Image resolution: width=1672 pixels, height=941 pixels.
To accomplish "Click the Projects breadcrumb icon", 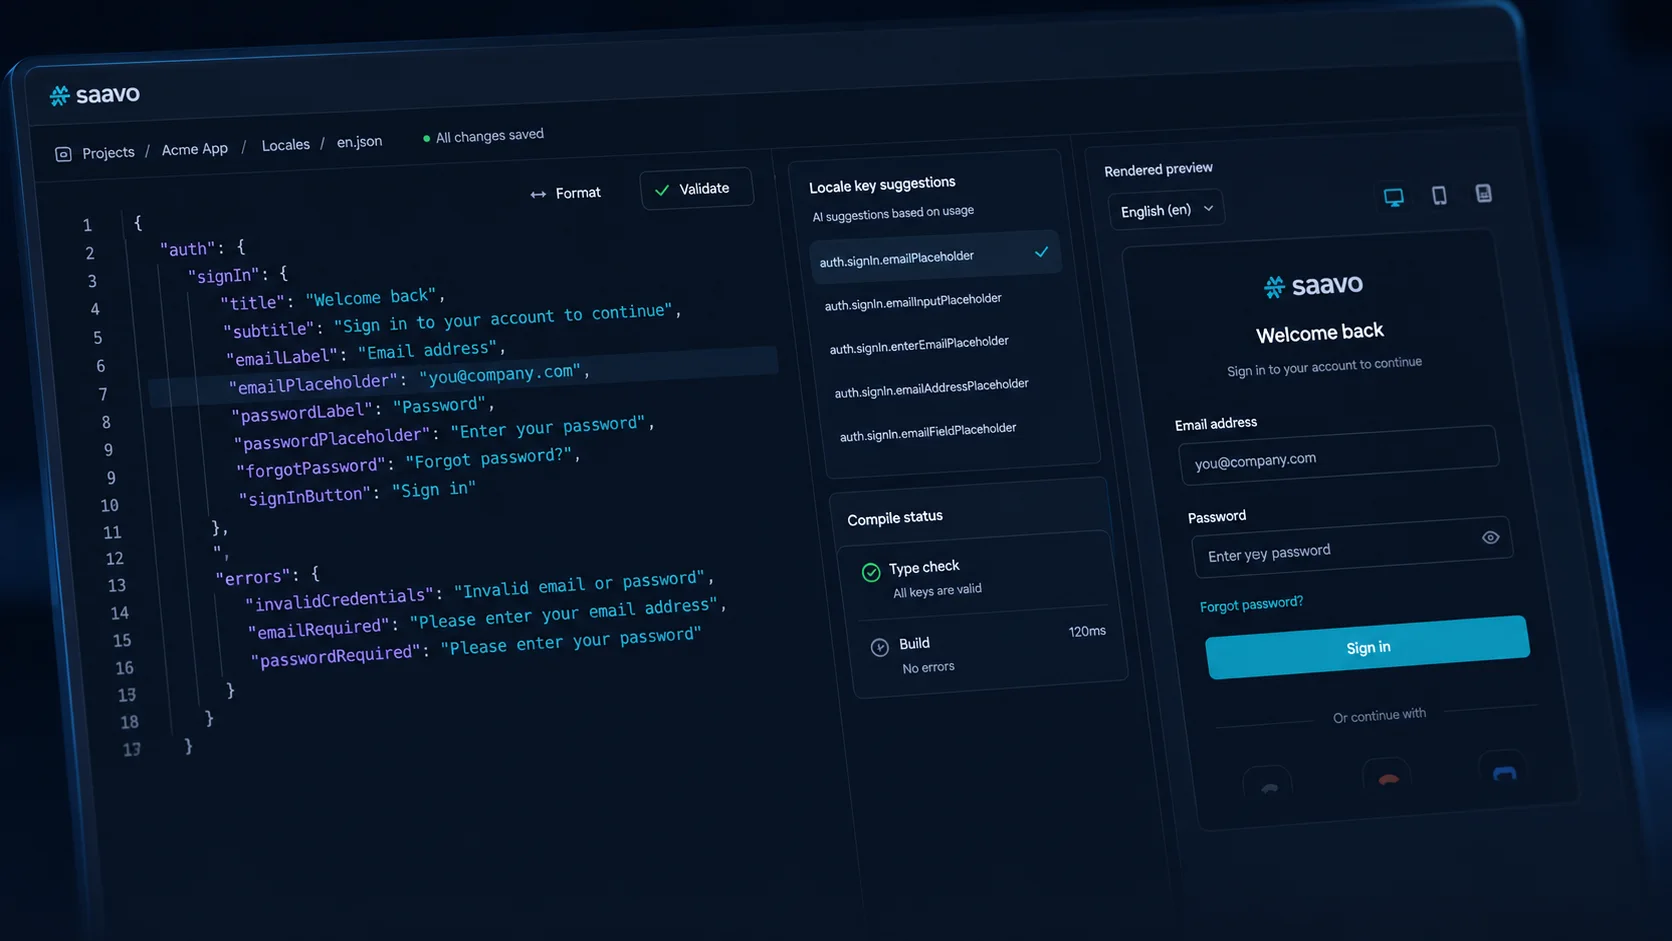I will (x=63, y=154).
